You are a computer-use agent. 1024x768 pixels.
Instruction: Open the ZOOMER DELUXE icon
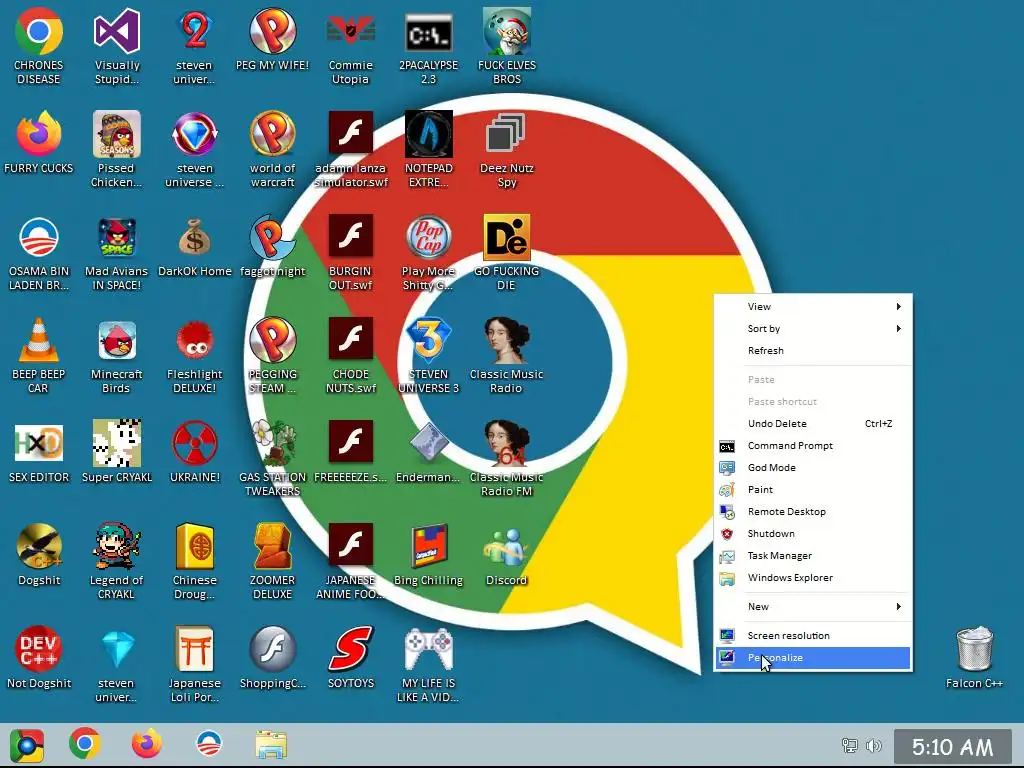pos(273,546)
